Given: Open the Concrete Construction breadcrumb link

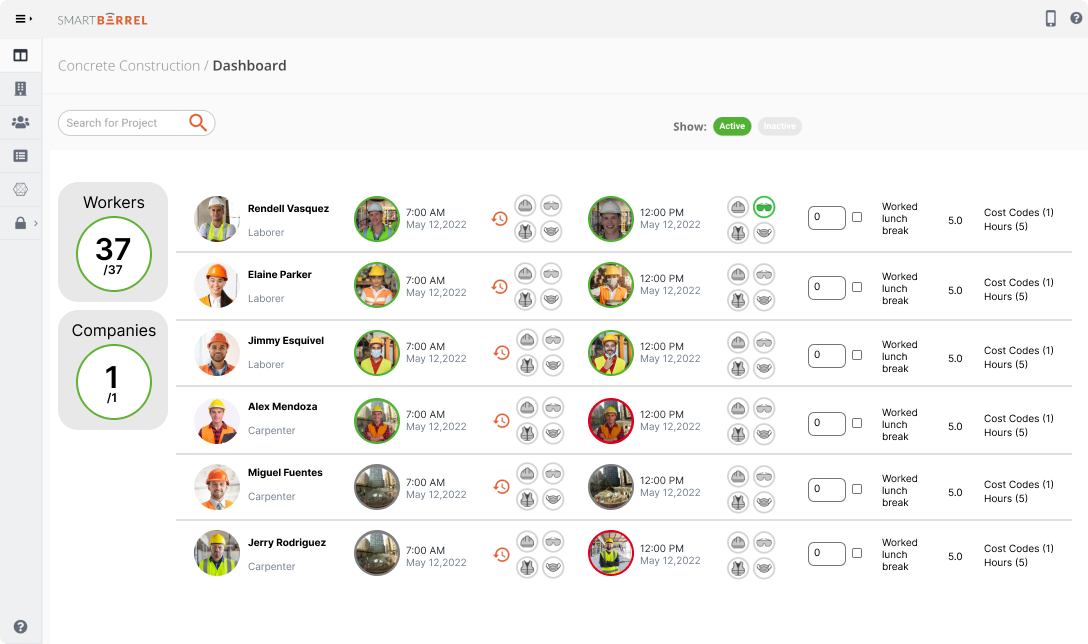Looking at the screenshot, I should [x=129, y=66].
